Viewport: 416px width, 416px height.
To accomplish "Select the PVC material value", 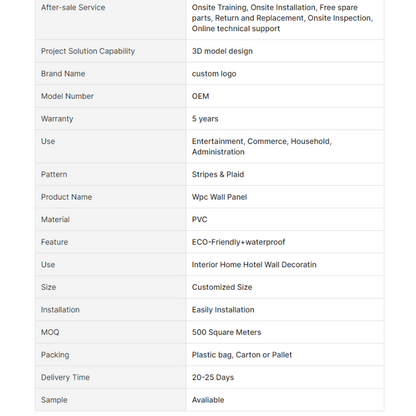I will point(199,219).
